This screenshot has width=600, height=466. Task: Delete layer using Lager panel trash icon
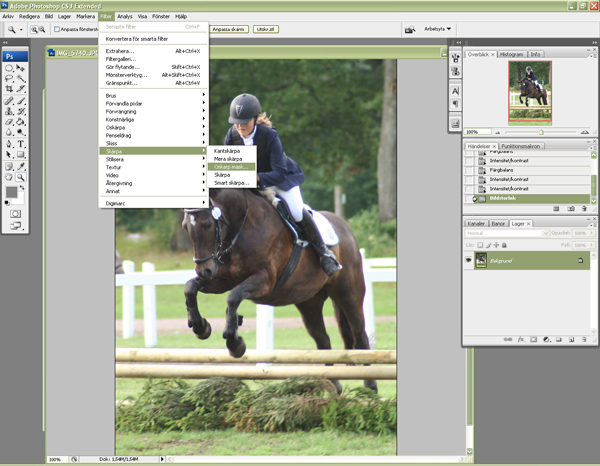(584, 339)
